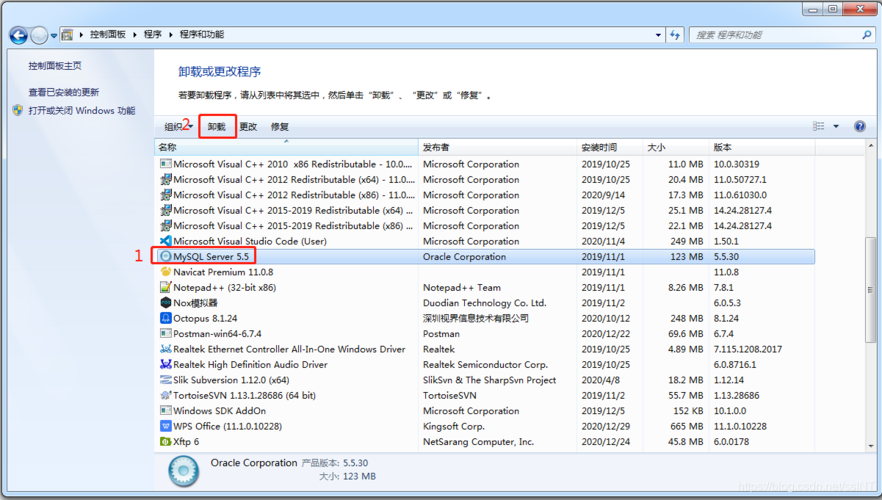The image size is (882, 500).
Task: Click version 5.5.30 in the MySQL row
Action: 726,256
